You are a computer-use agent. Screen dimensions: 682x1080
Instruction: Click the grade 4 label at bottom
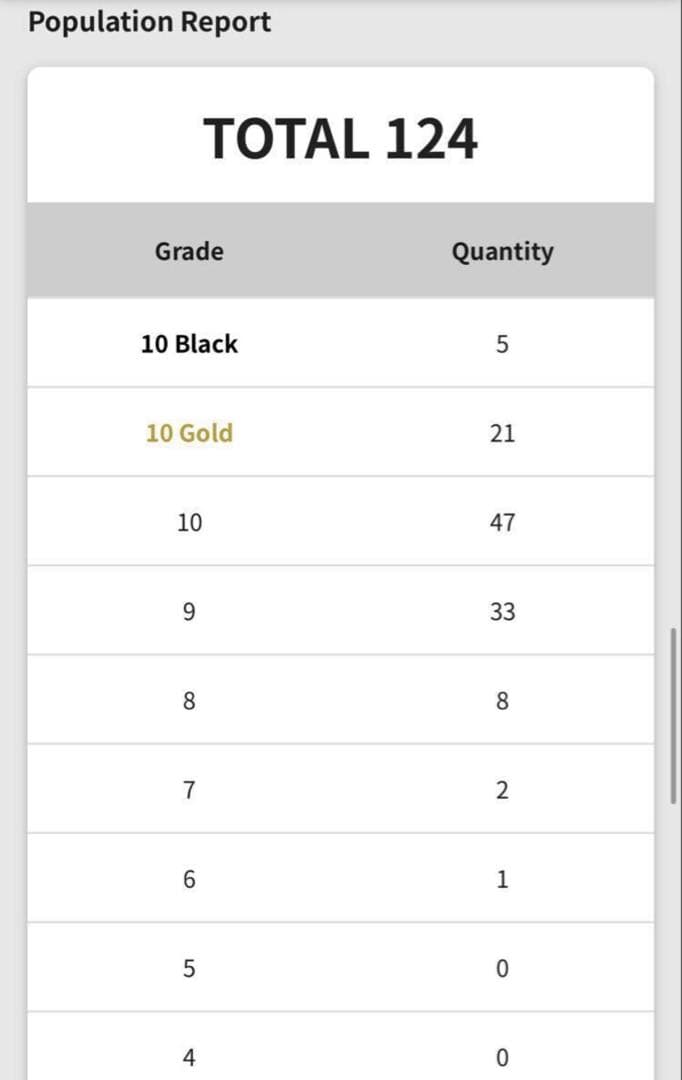[189, 1057]
